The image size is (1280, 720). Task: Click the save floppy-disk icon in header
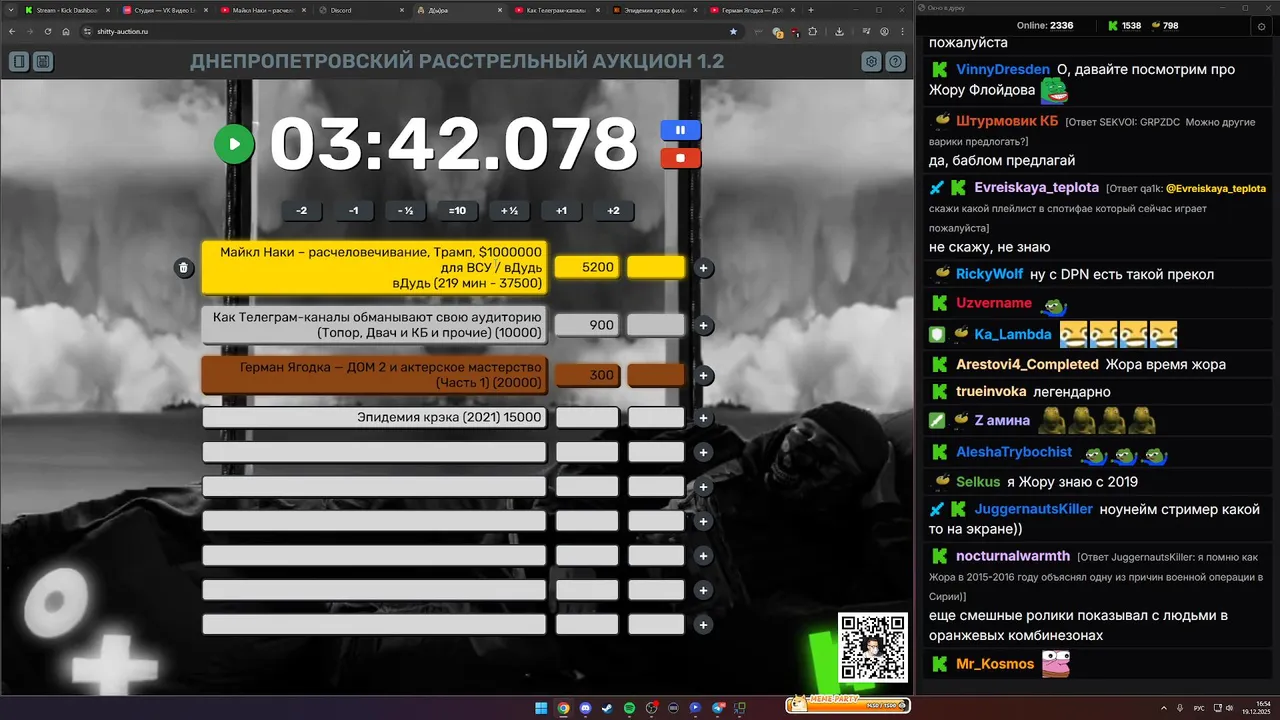click(x=43, y=62)
